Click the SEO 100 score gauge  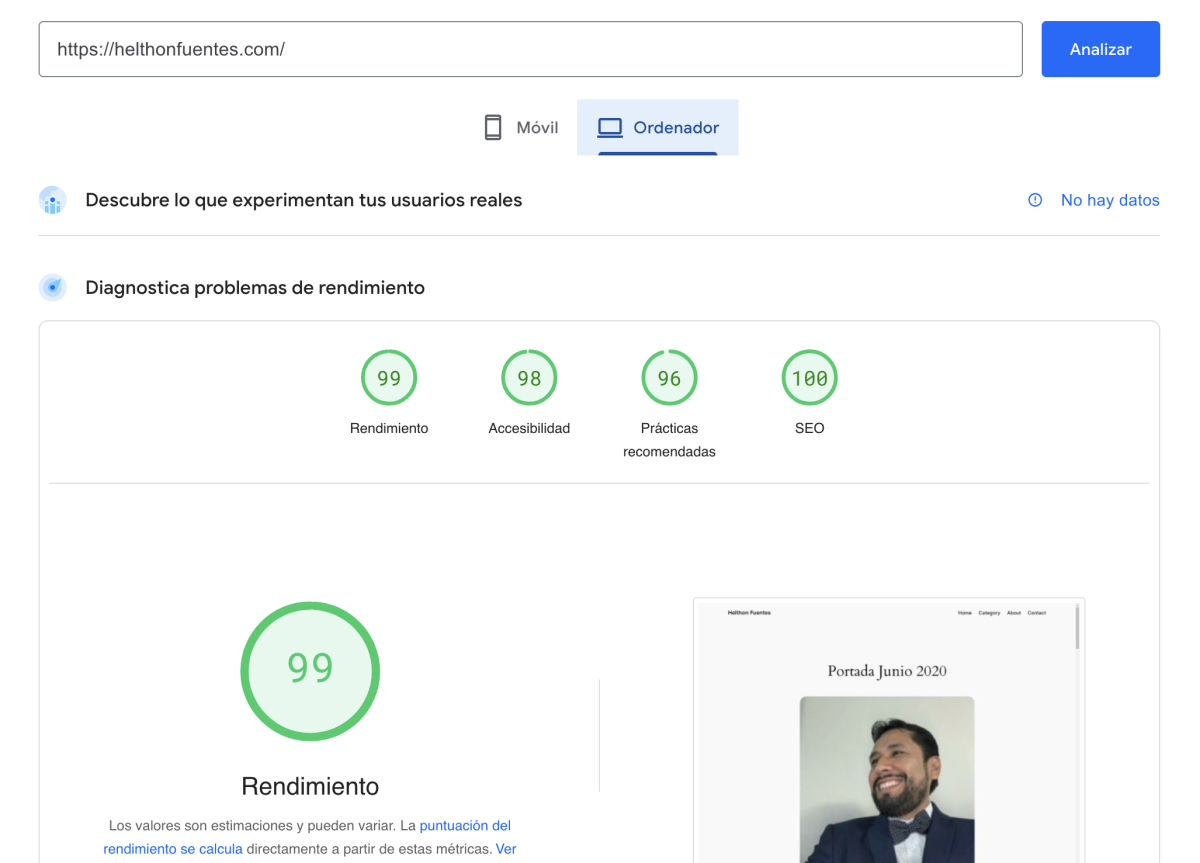click(x=809, y=378)
